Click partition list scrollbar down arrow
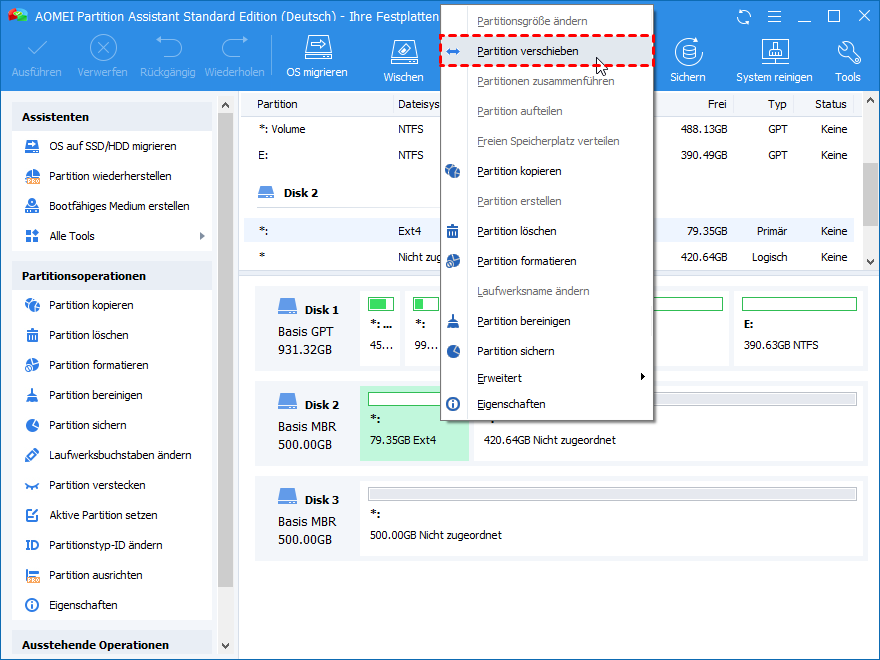880x660 pixels. 870,262
